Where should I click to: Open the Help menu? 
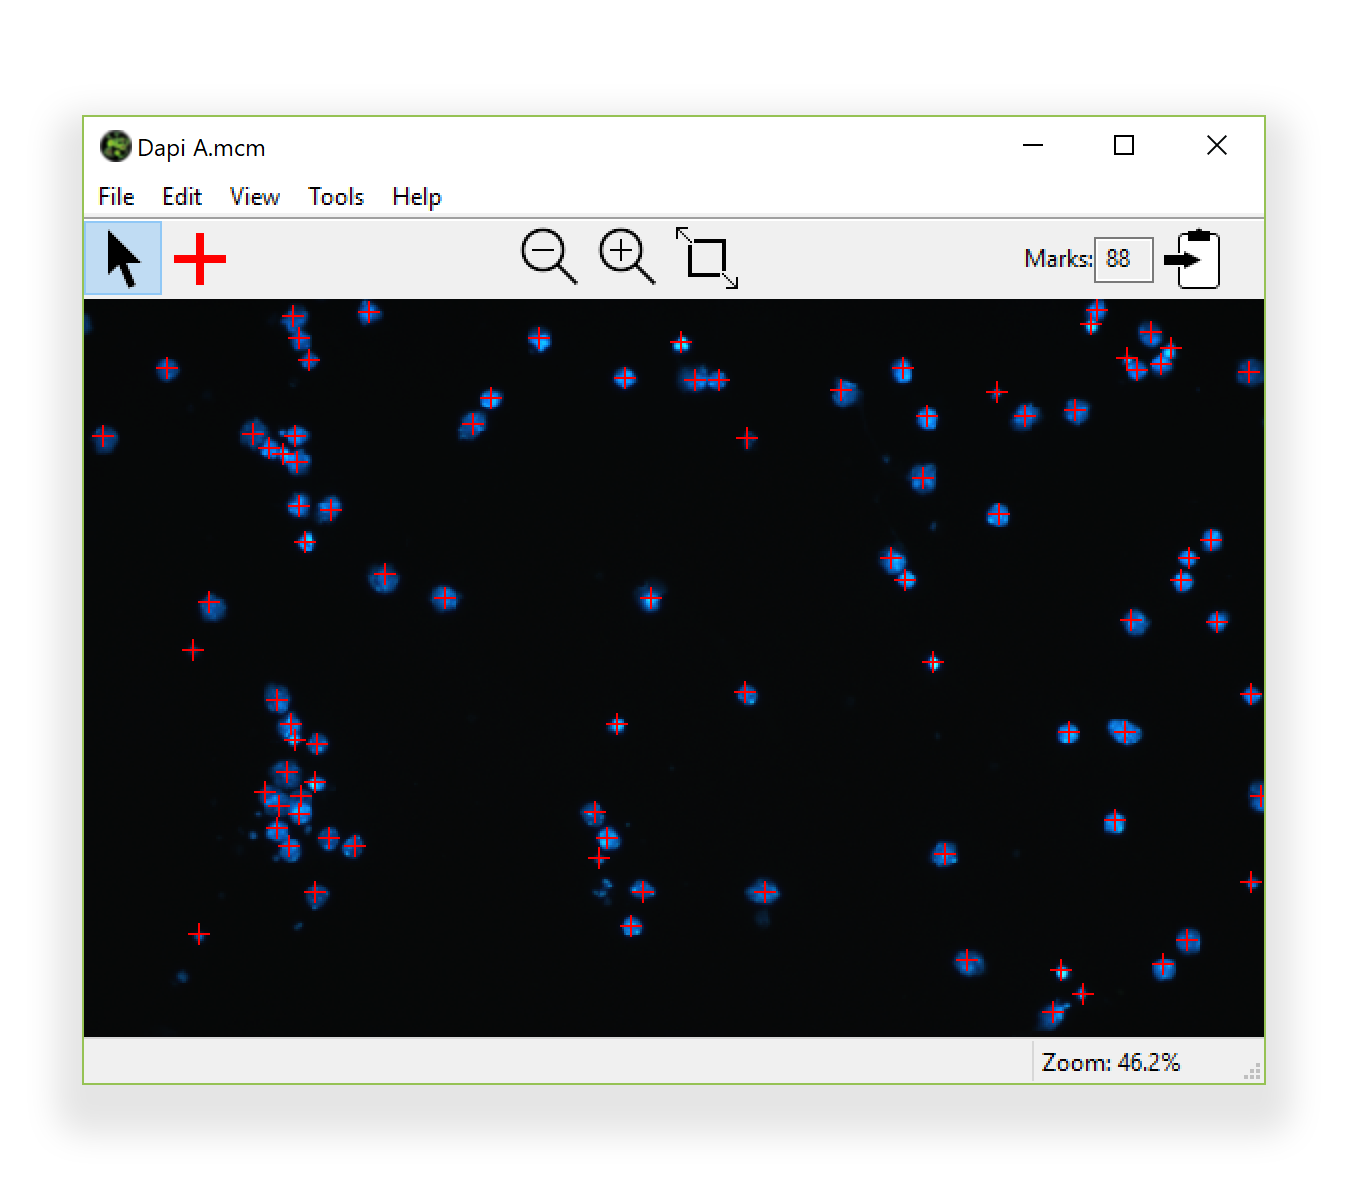click(417, 197)
